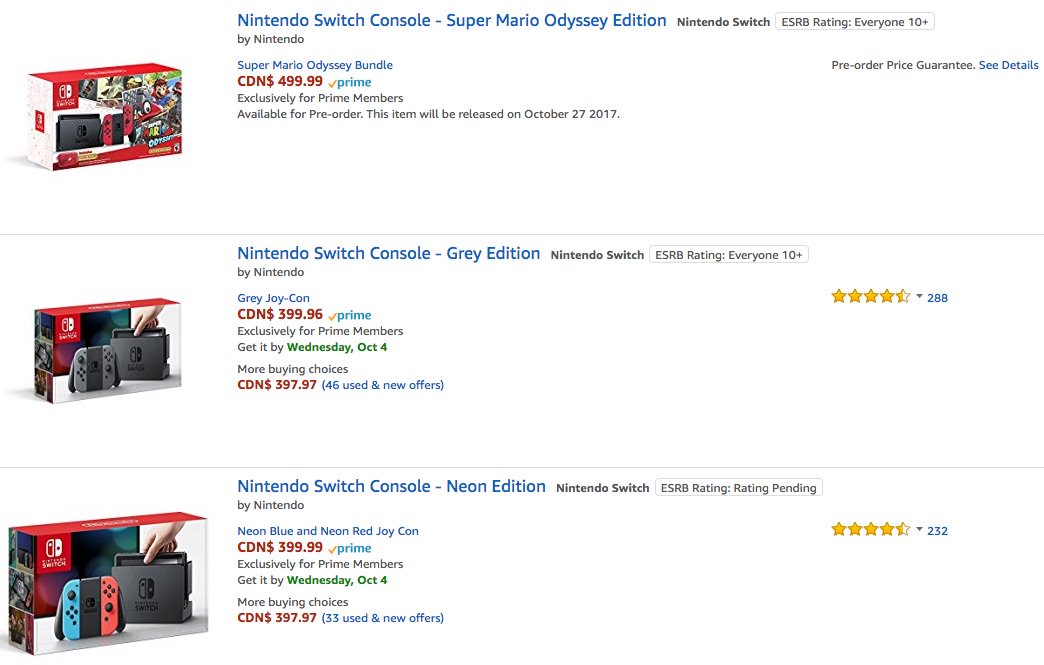Click the Neon Edition star rating icons
The image size is (1044, 665).
tap(870, 530)
